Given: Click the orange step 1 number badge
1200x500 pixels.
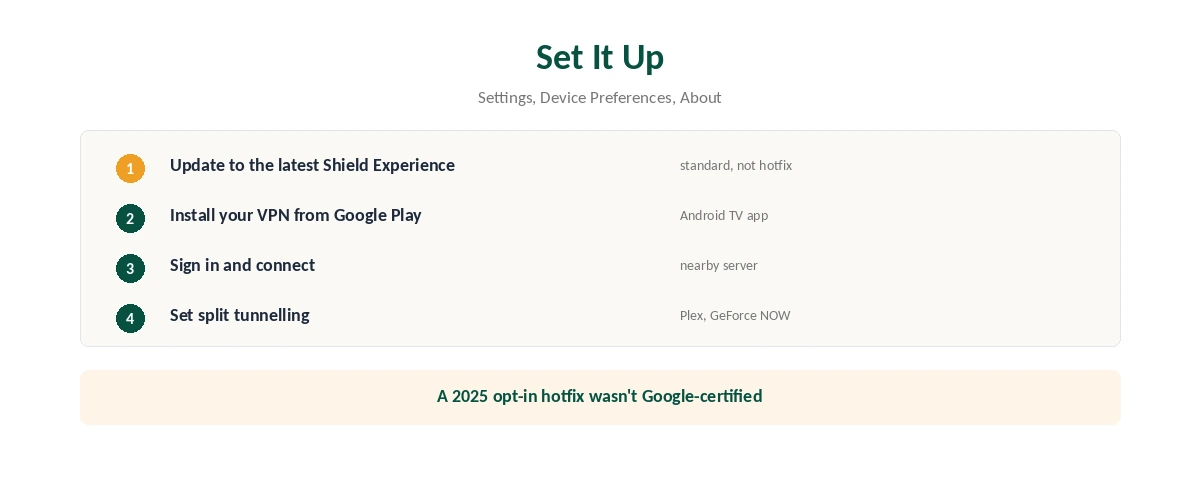Looking at the screenshot, I should click(x=130, y=168).
